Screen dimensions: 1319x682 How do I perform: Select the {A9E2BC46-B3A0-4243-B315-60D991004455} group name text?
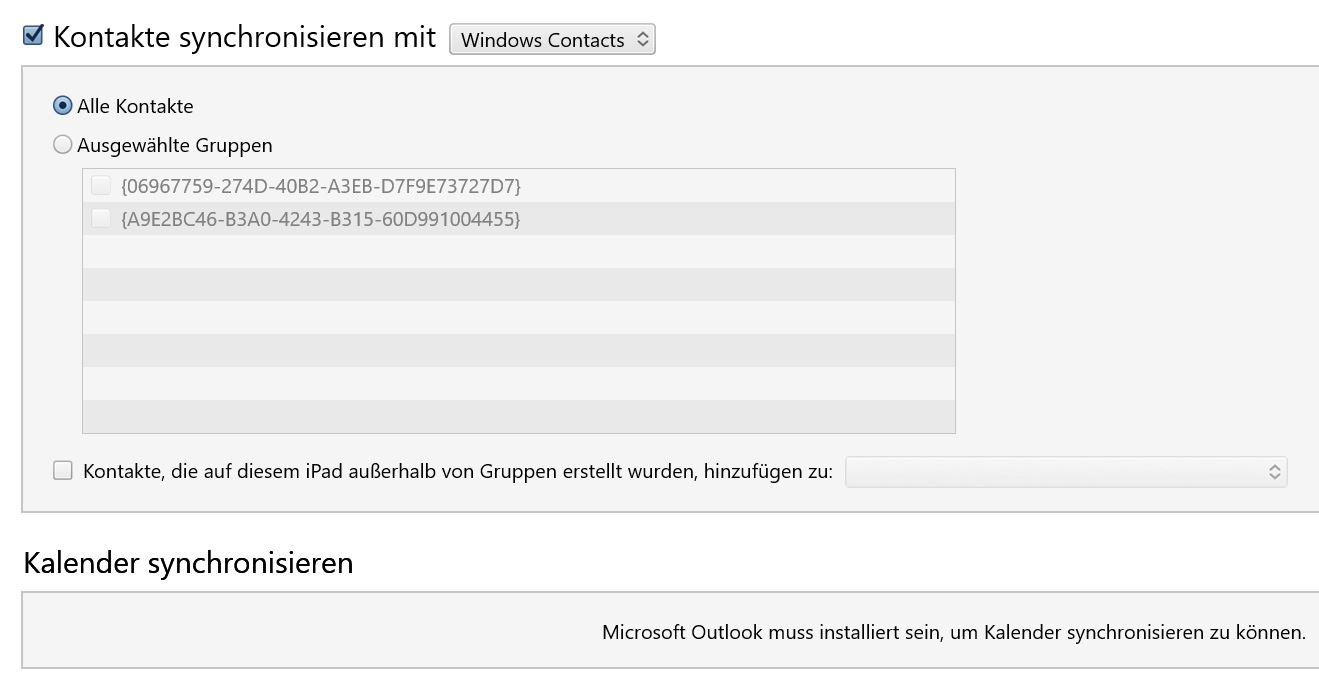320,219
